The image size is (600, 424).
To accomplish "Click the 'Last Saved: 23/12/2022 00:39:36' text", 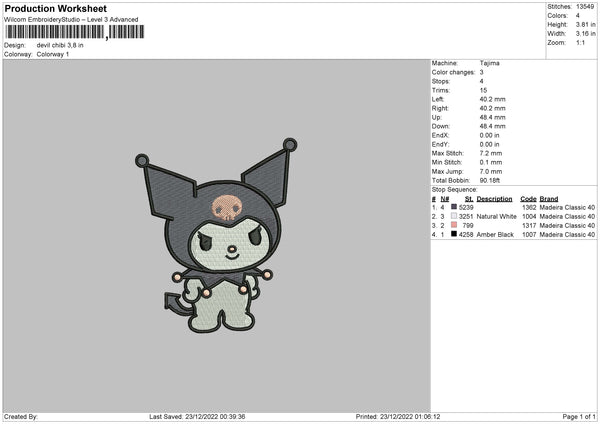I will pyautogui.click(x=197, y=416).
